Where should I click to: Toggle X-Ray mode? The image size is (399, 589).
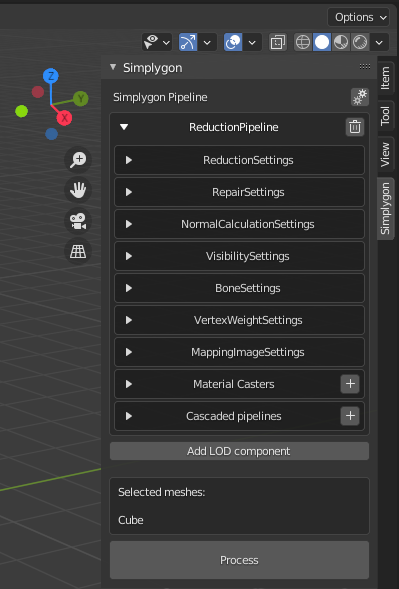click(x=278, y=42)
